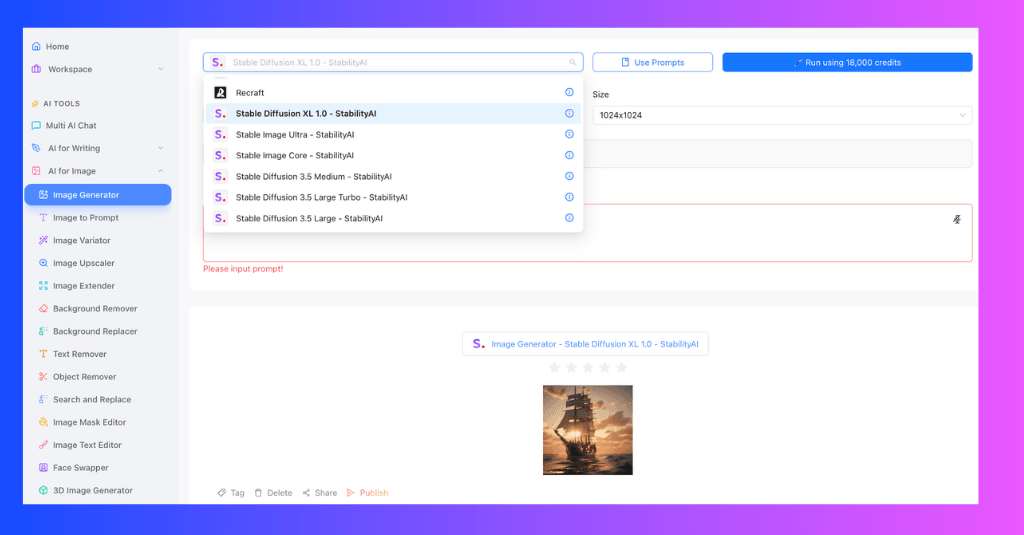Click inside the prompt text area
This screenshot has height=535, width=1024.
[x=588, y=233]
